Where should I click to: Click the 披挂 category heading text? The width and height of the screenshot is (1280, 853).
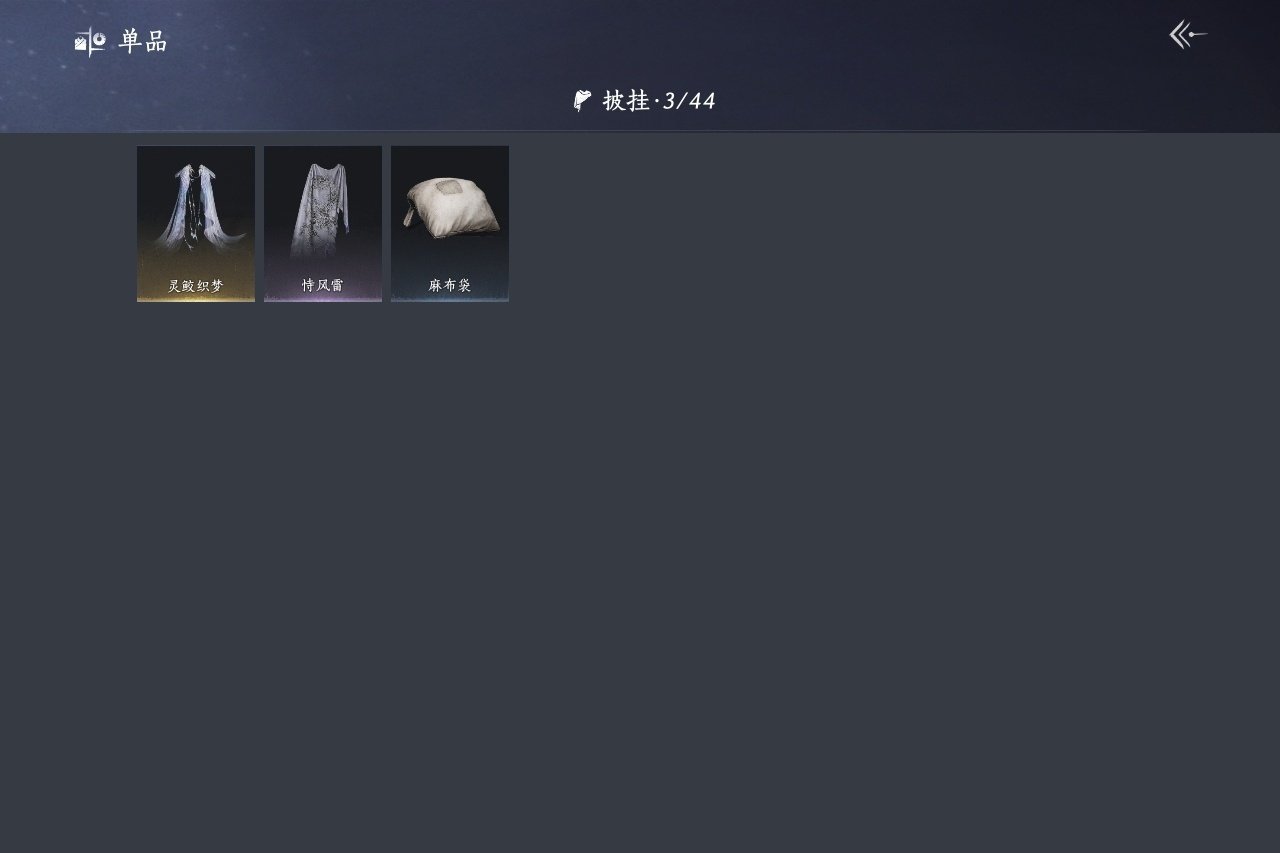coord(626,100)
